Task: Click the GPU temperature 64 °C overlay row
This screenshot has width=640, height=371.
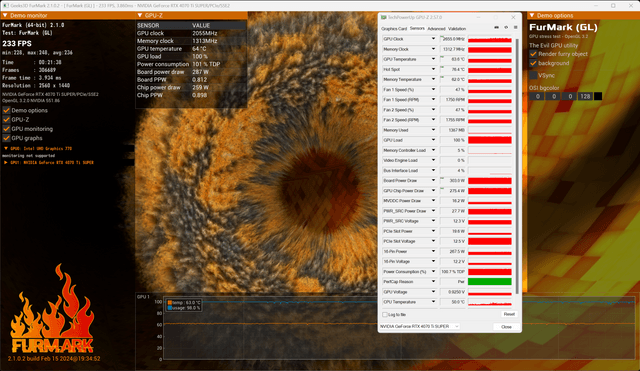Action: tap(191, 49)
